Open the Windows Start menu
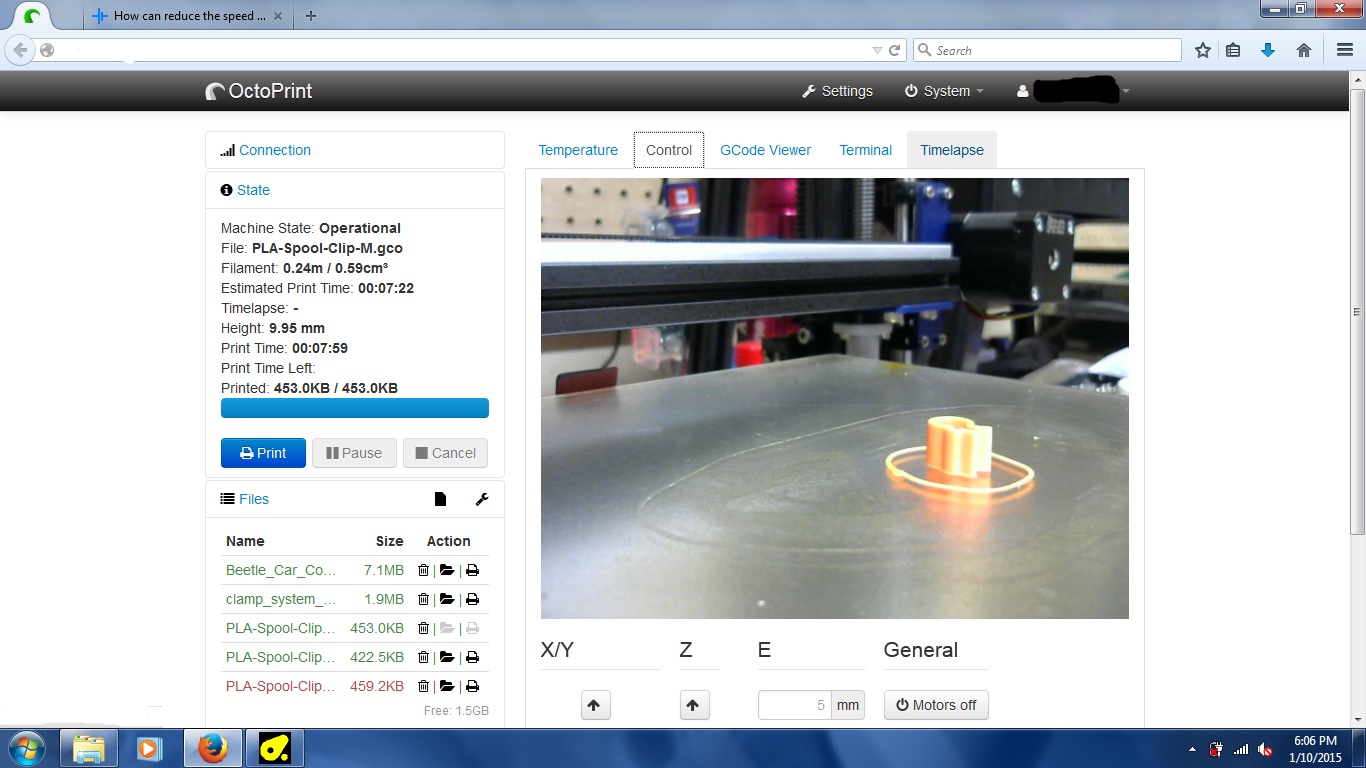 27,748
